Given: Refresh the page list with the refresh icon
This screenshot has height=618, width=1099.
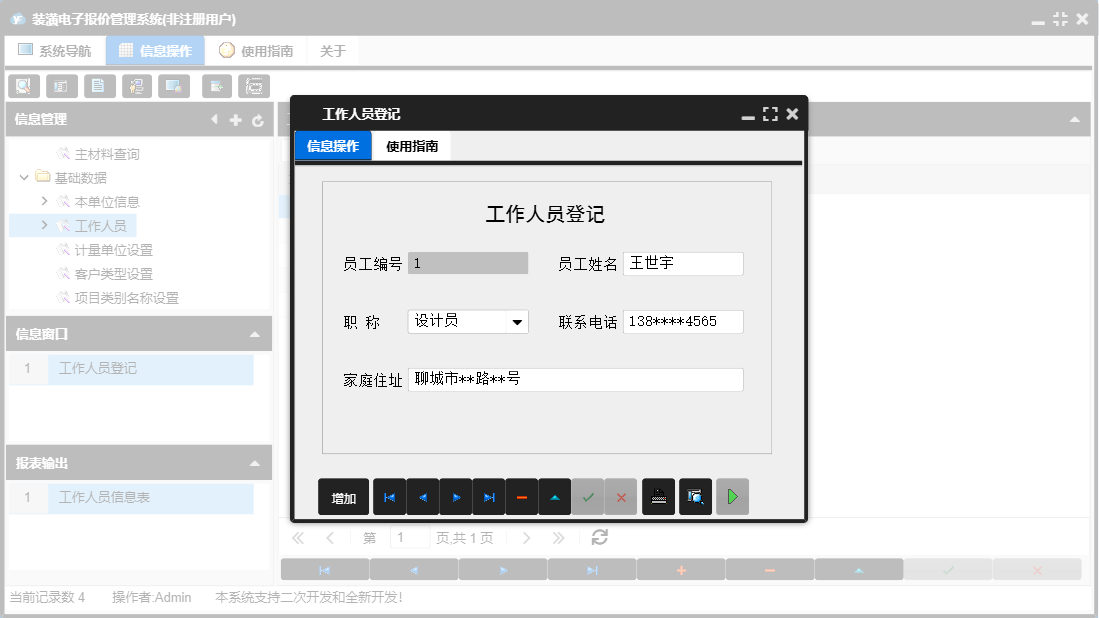Looking at the screenshot, I should click(597, 537).
